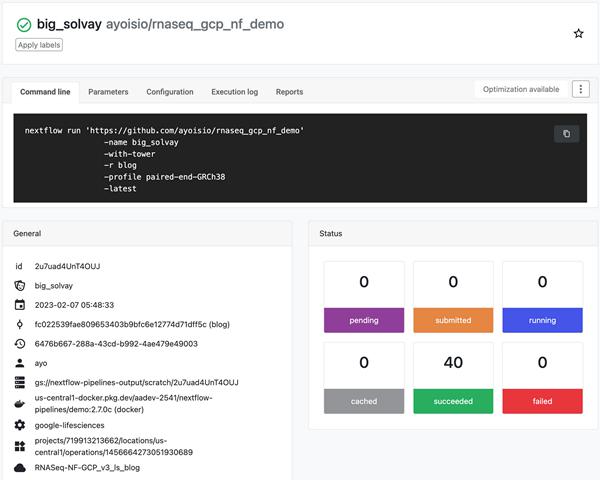Viewport: 600px width, 480px height.
Task: Open the Configuration tab
Action: (170, 92)
